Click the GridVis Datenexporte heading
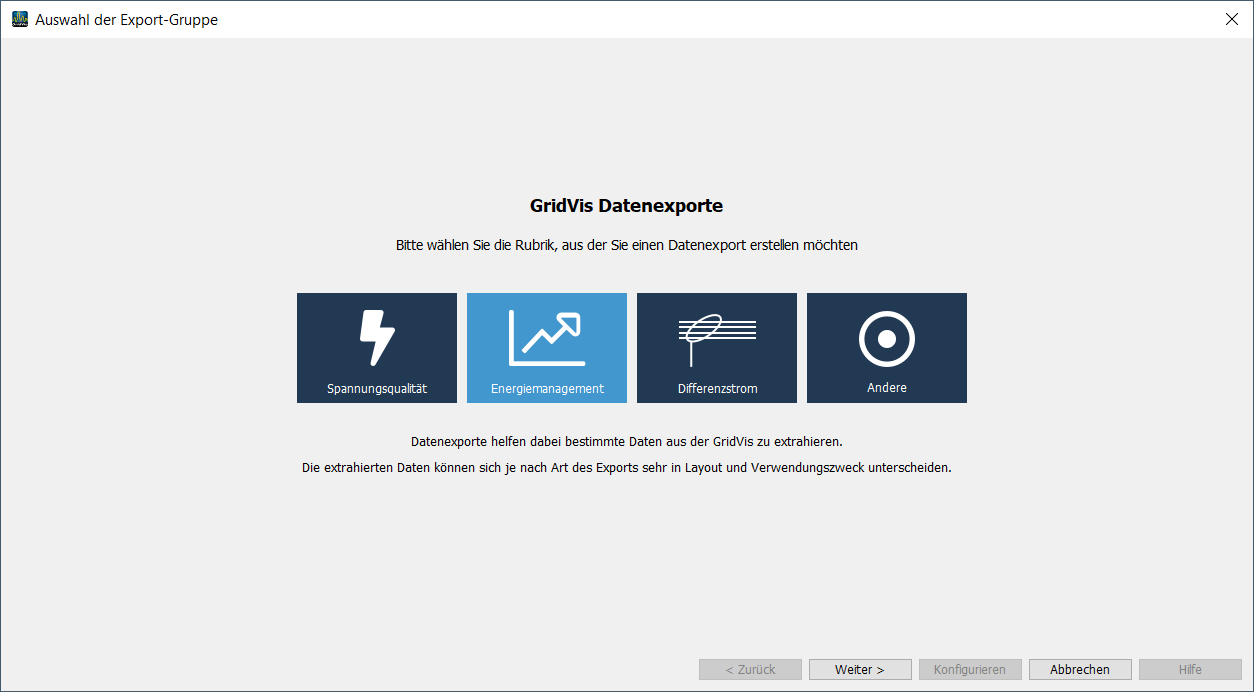The height and width of the screenshot is (692, 1254). (x=626, y=206)
